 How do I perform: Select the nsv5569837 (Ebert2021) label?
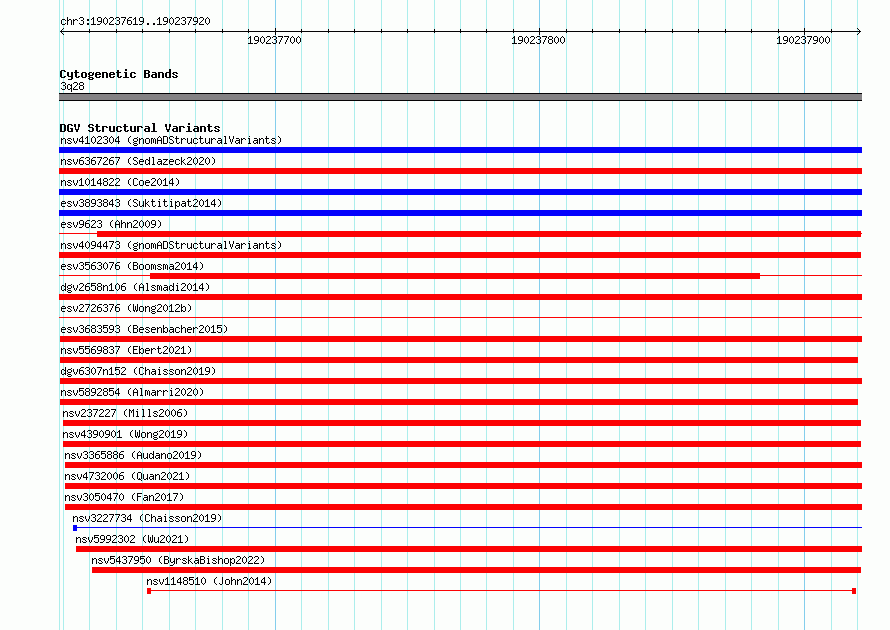point(126,350)
